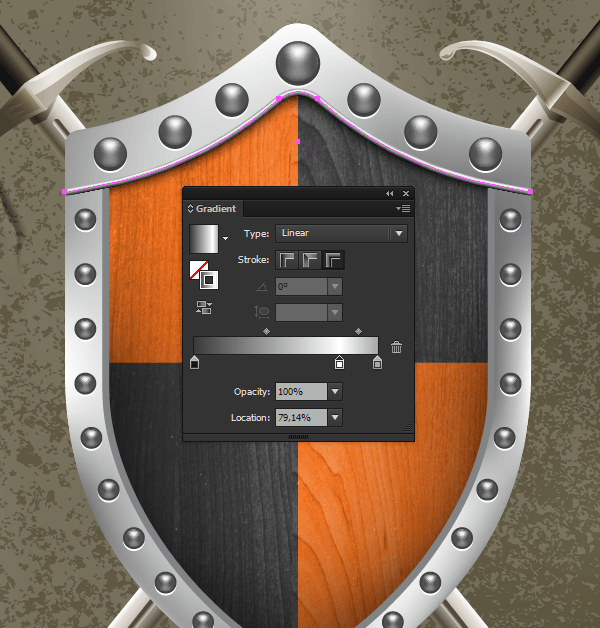Open the Location dropdown arrow
Viewport: 600px width, 628px height.
click(335, 418)
